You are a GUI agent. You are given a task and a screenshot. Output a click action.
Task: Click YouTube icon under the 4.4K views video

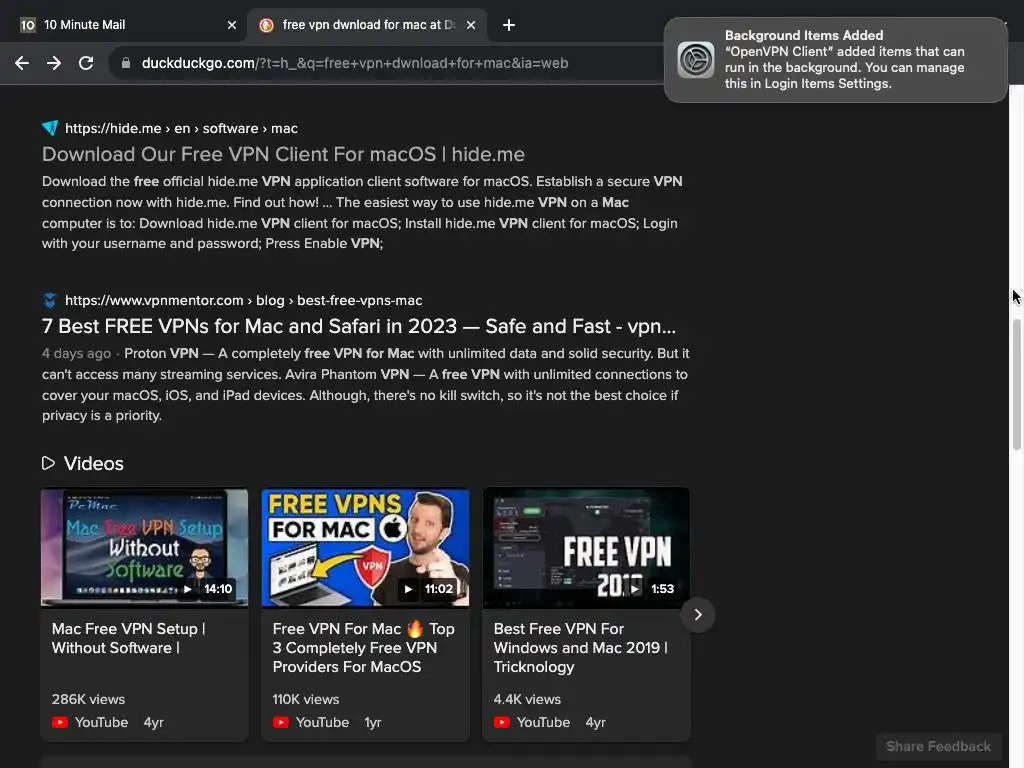point(502,722)
